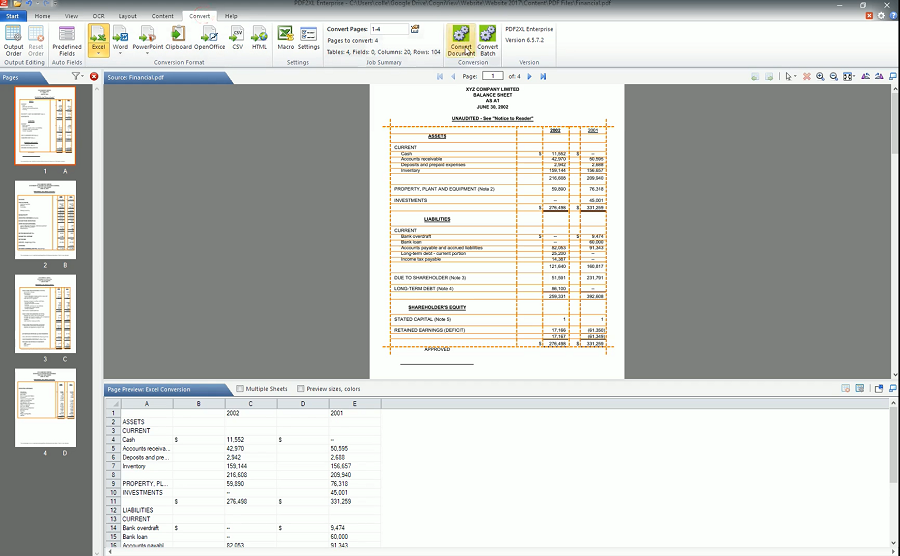Click column C header in preview

click(250, 404)
